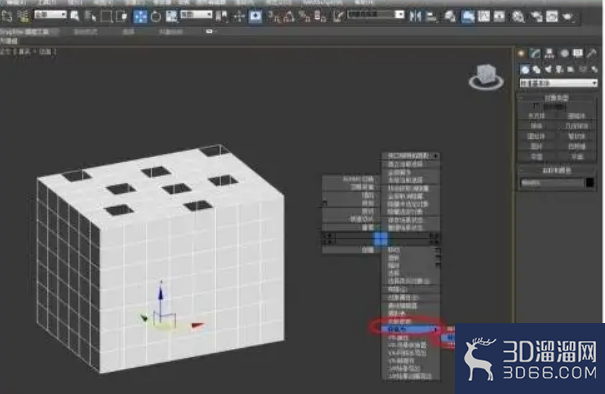
Task: Click the Align tool icon
Action: 431,16
